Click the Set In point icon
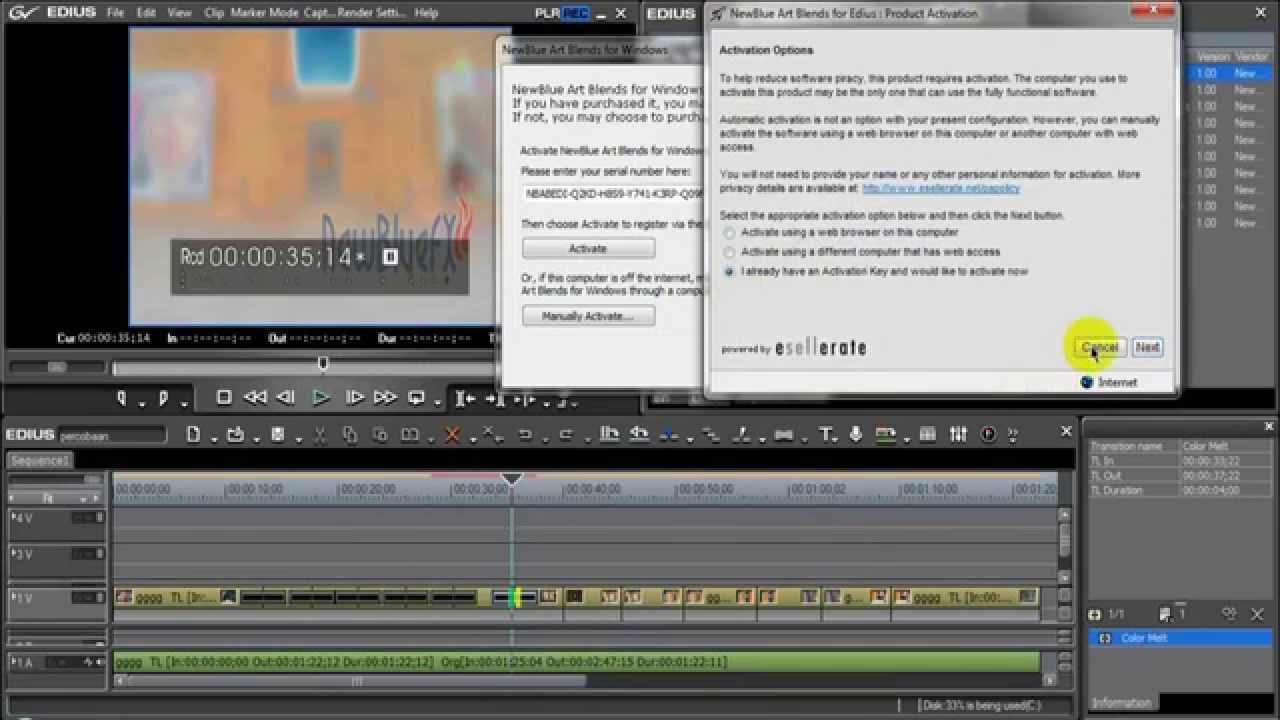This screenshot has width=1280, height=720. point(123,398)
